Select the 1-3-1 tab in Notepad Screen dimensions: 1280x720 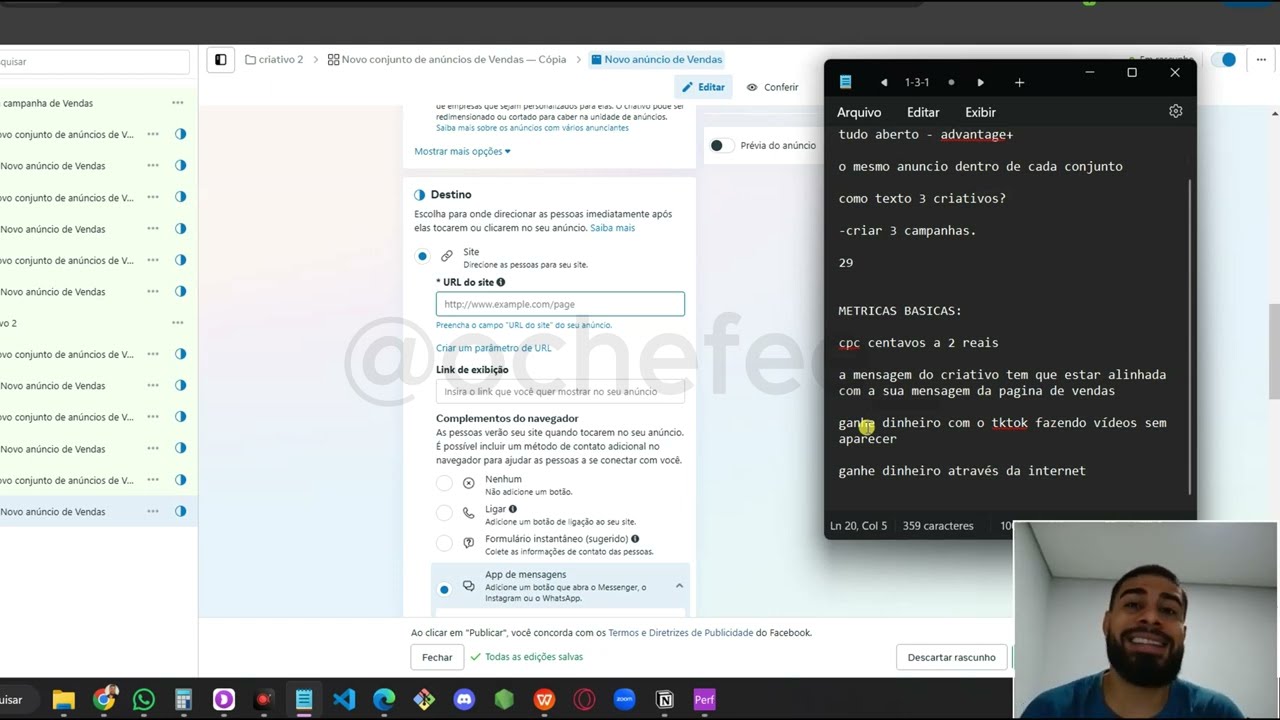917,82
